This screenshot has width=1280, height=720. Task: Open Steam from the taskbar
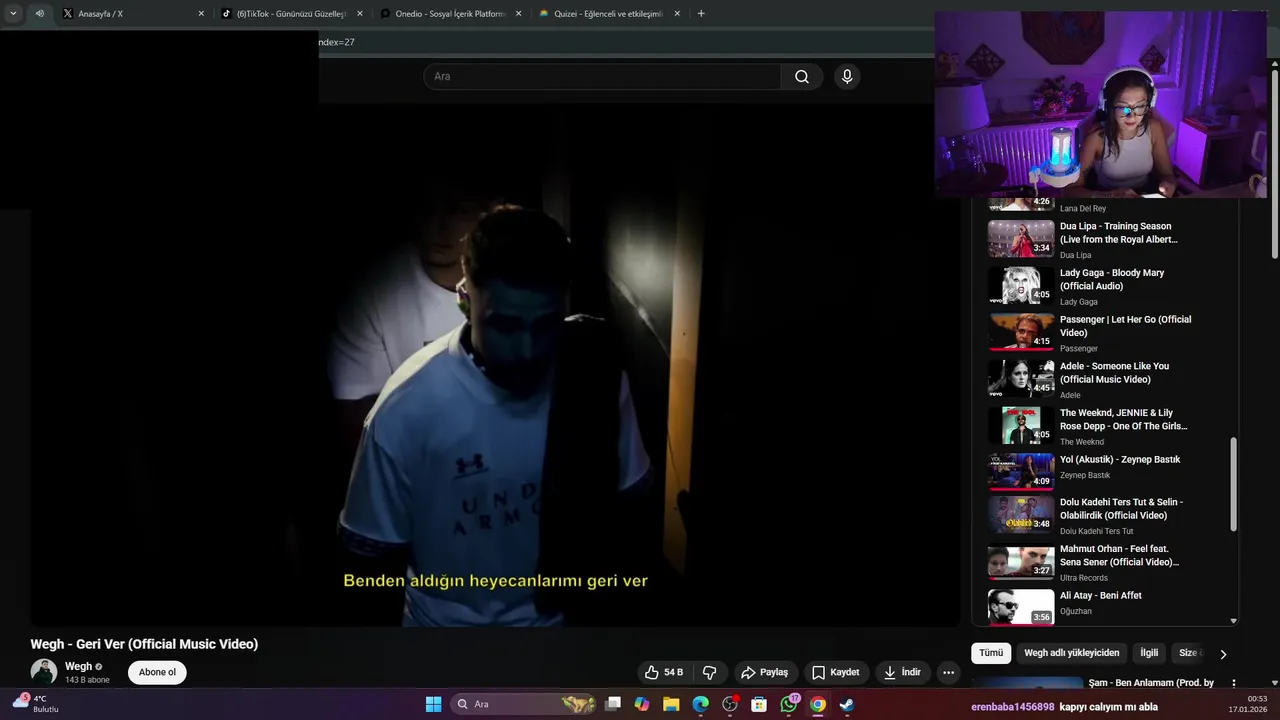pos(847,704)
